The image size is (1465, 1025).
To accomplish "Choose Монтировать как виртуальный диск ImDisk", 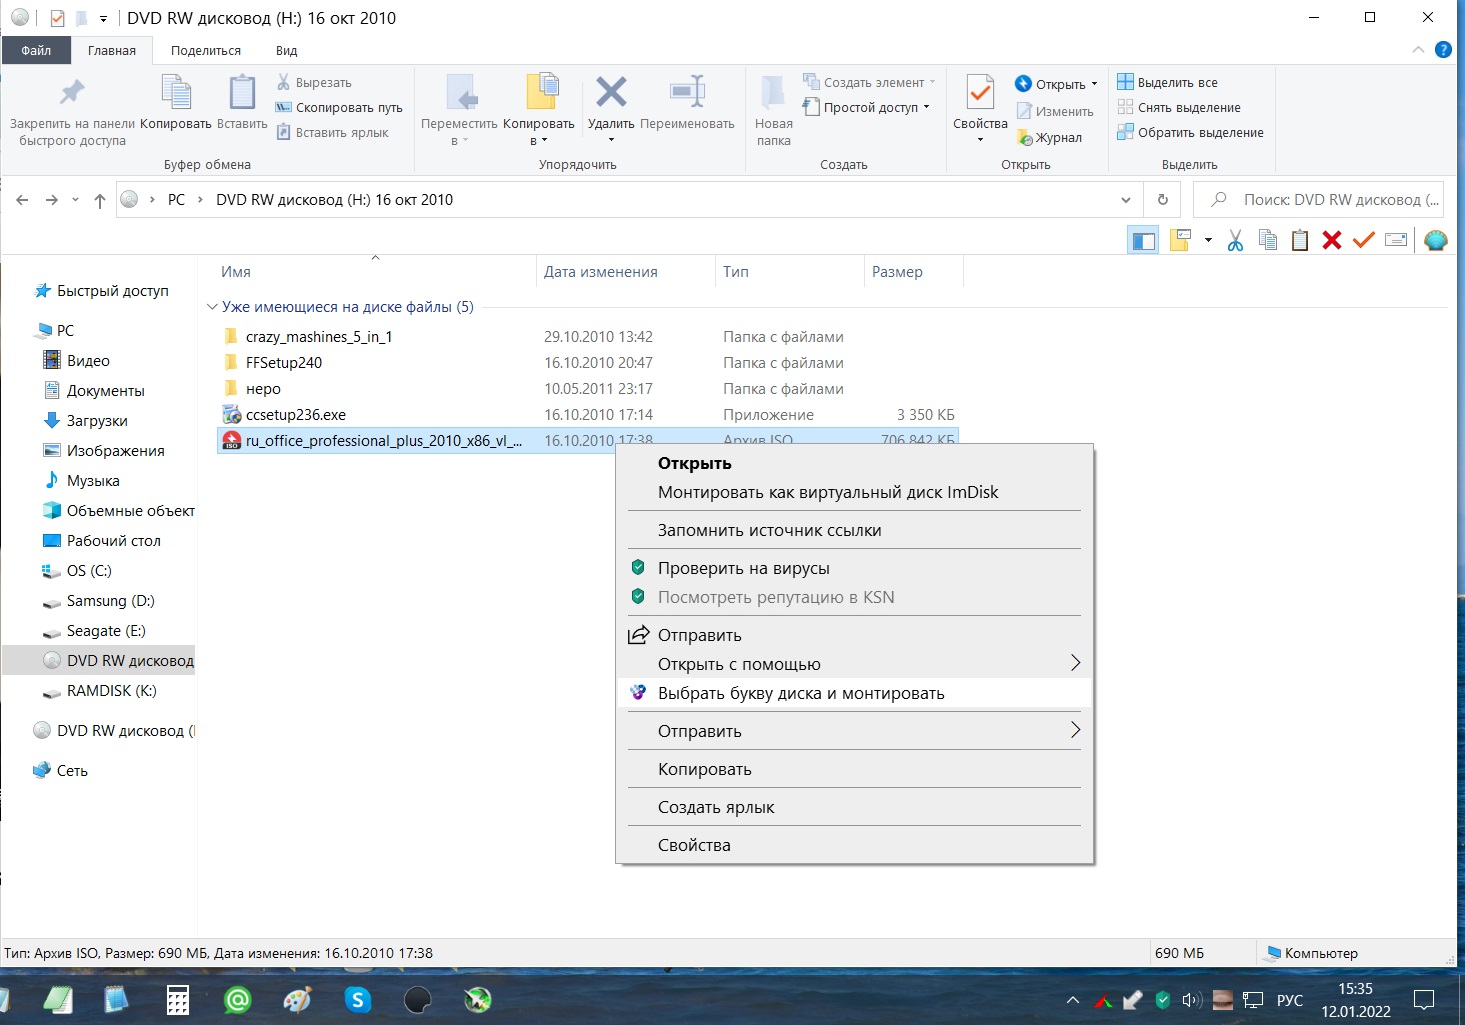I will click(855, 492).
